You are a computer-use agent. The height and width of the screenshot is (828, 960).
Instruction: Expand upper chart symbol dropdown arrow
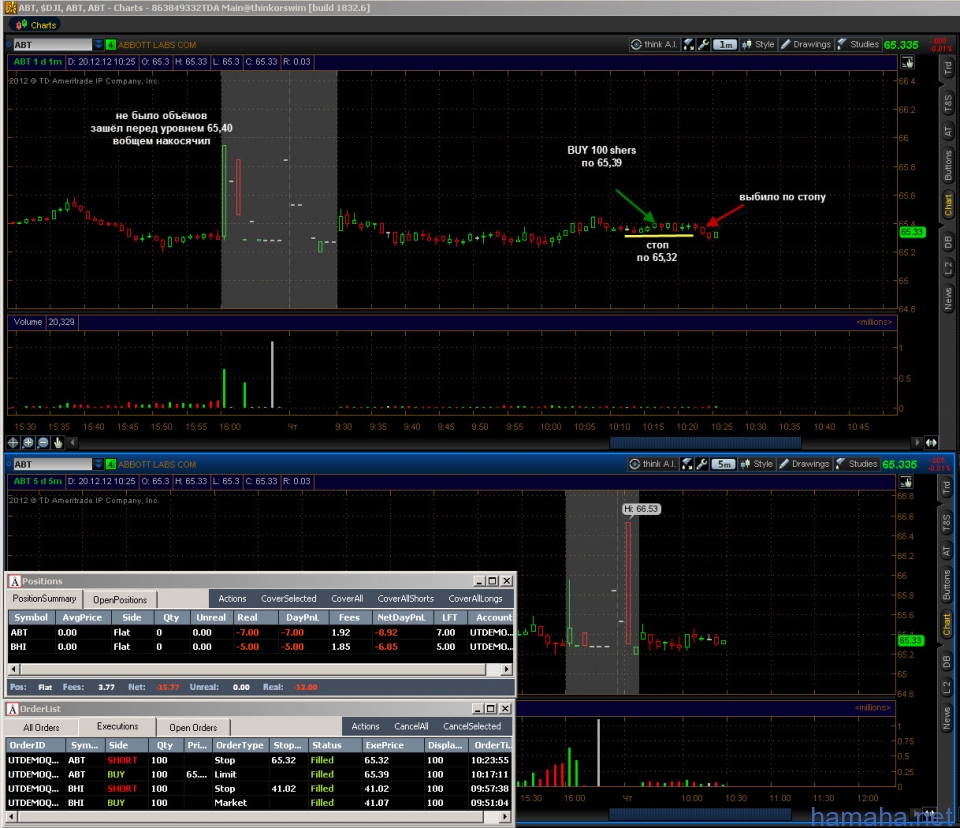[x=98, y=45]
